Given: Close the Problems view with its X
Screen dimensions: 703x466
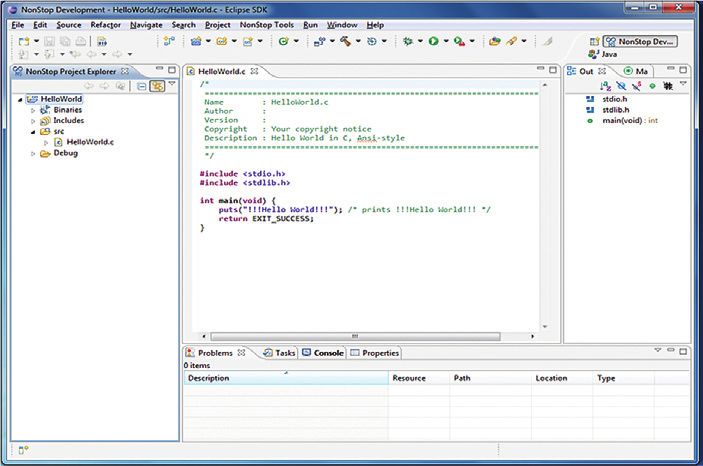Looking at the screenshot, I should (241, 353).
